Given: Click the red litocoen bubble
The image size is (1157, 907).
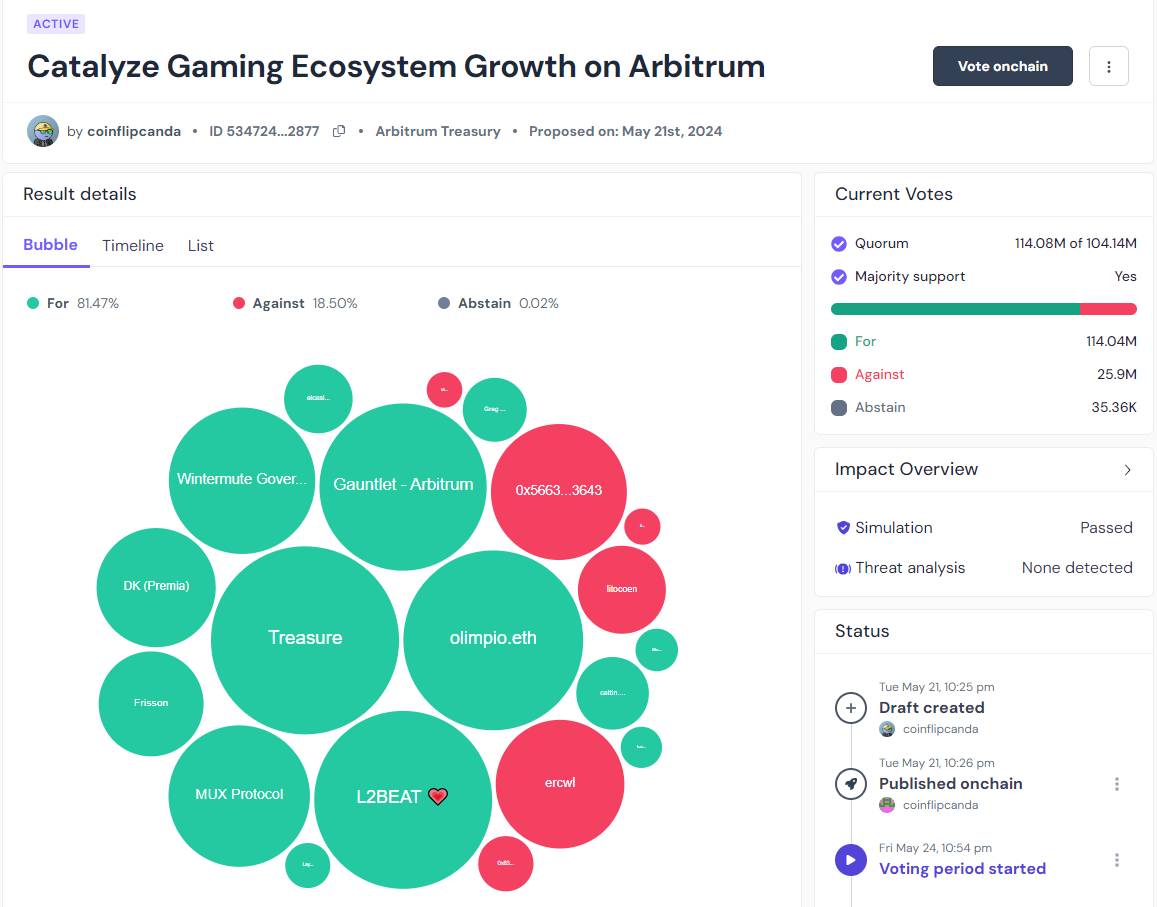Looking at the screenshot, I should click(621, 590).
